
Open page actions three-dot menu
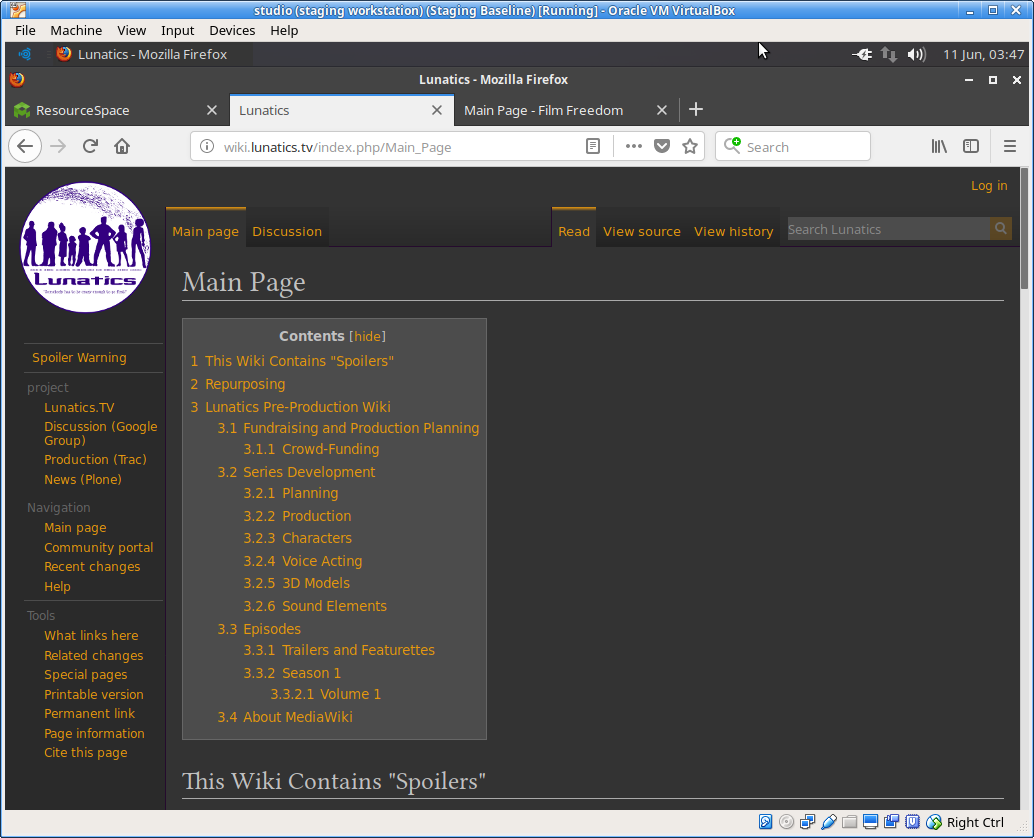[633, 147]
